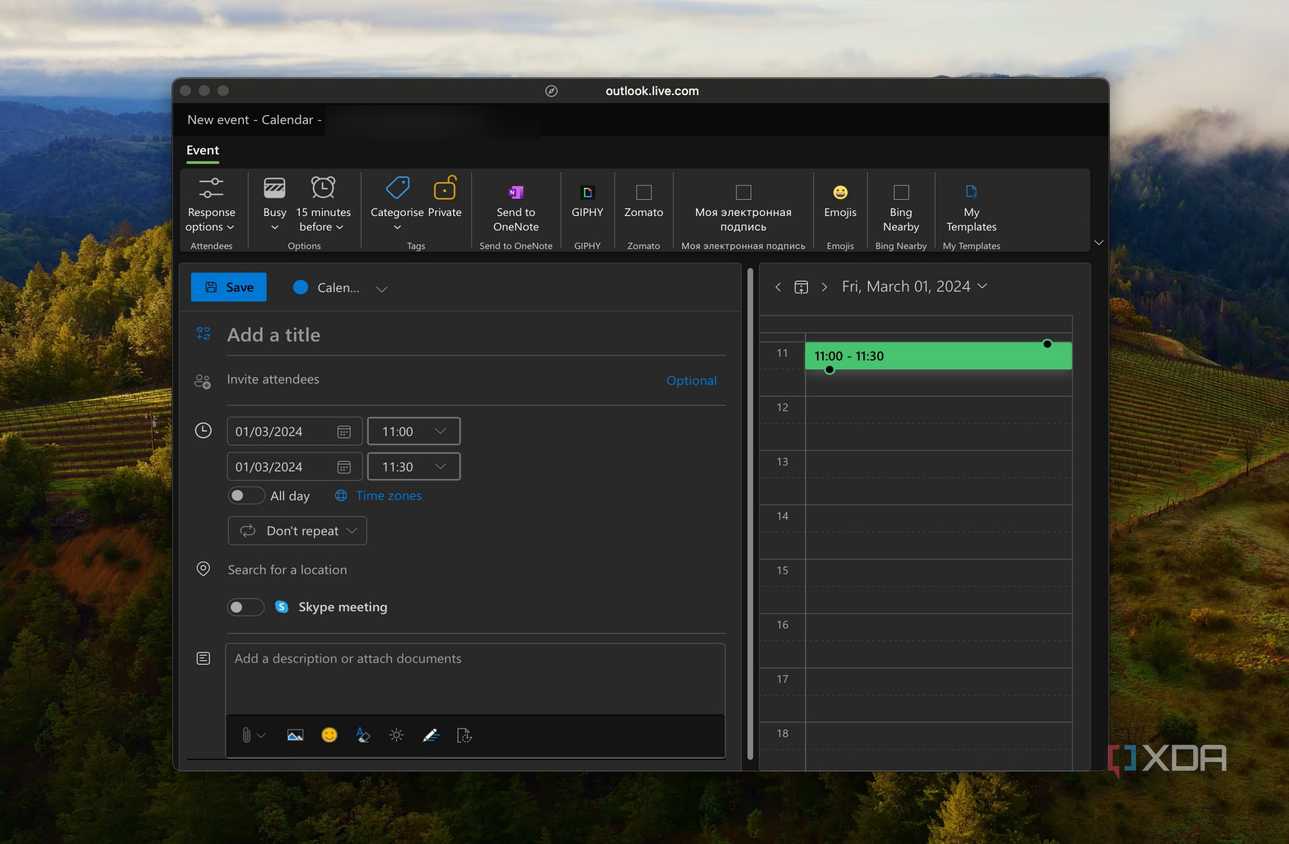Image resolution: width=1289 pixels, height=844 pixels.
Task: Select the green 11:00 - 11:30 event block
Action: (x=938, y=356)
